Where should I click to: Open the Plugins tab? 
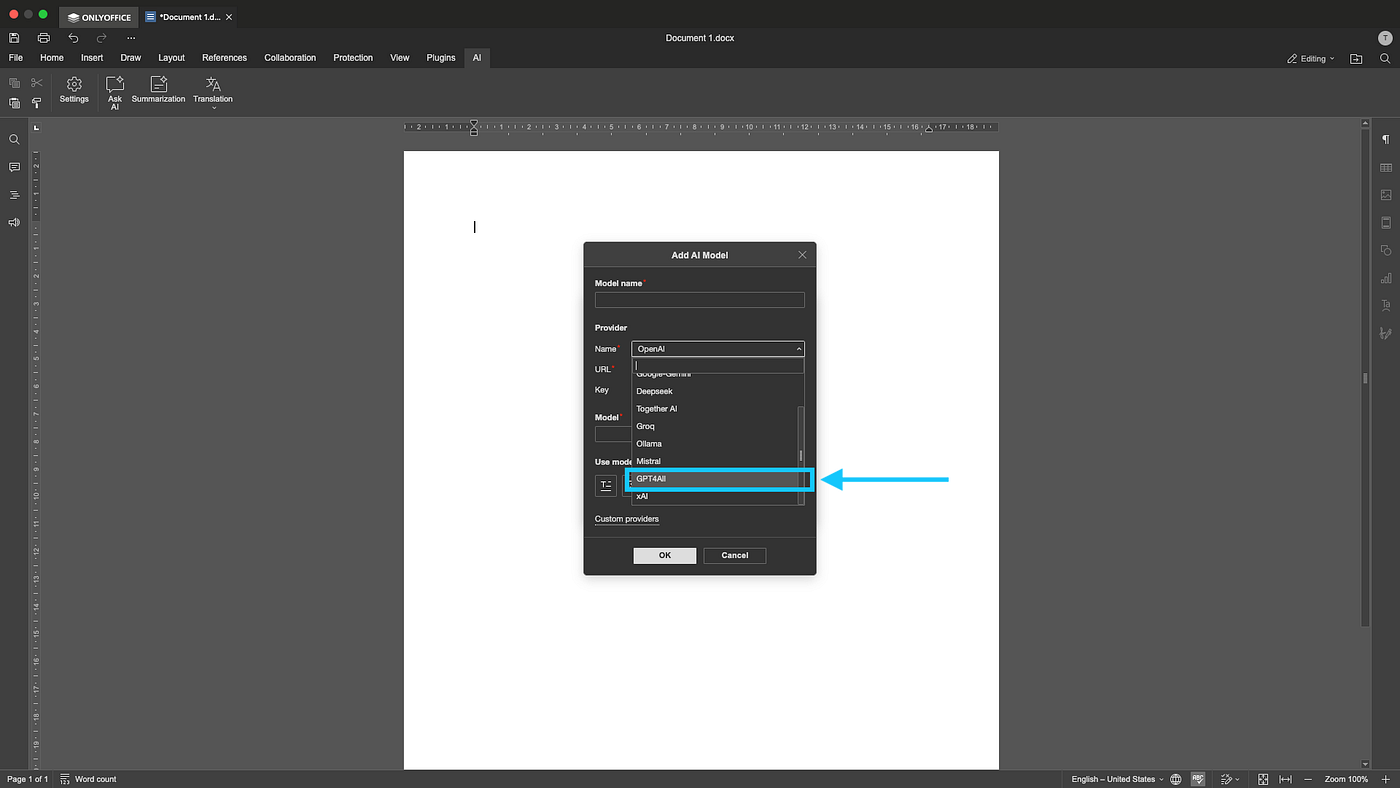[441, 58]
